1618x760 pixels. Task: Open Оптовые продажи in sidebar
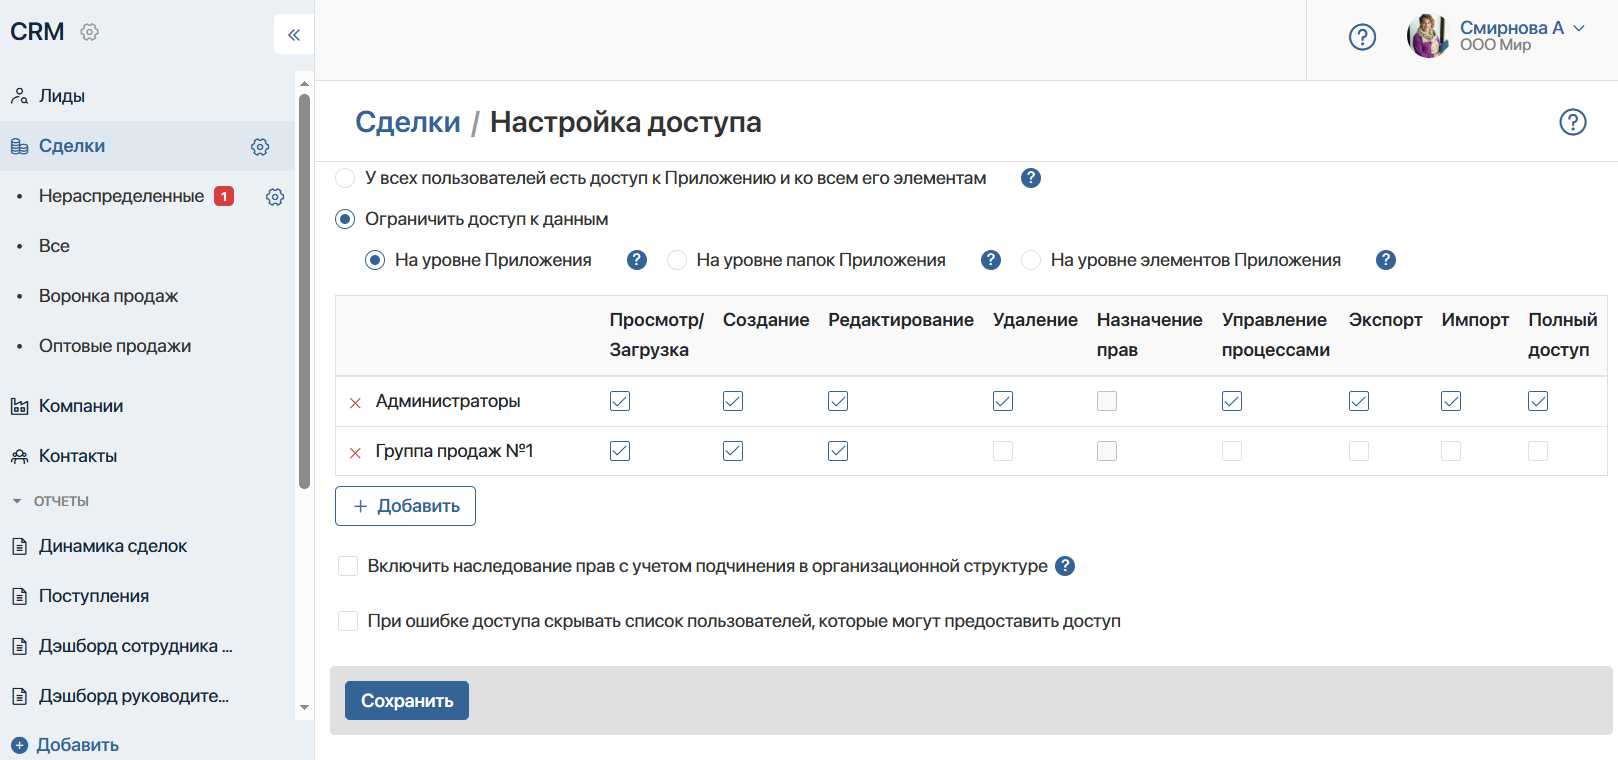(x=115, y=346)
